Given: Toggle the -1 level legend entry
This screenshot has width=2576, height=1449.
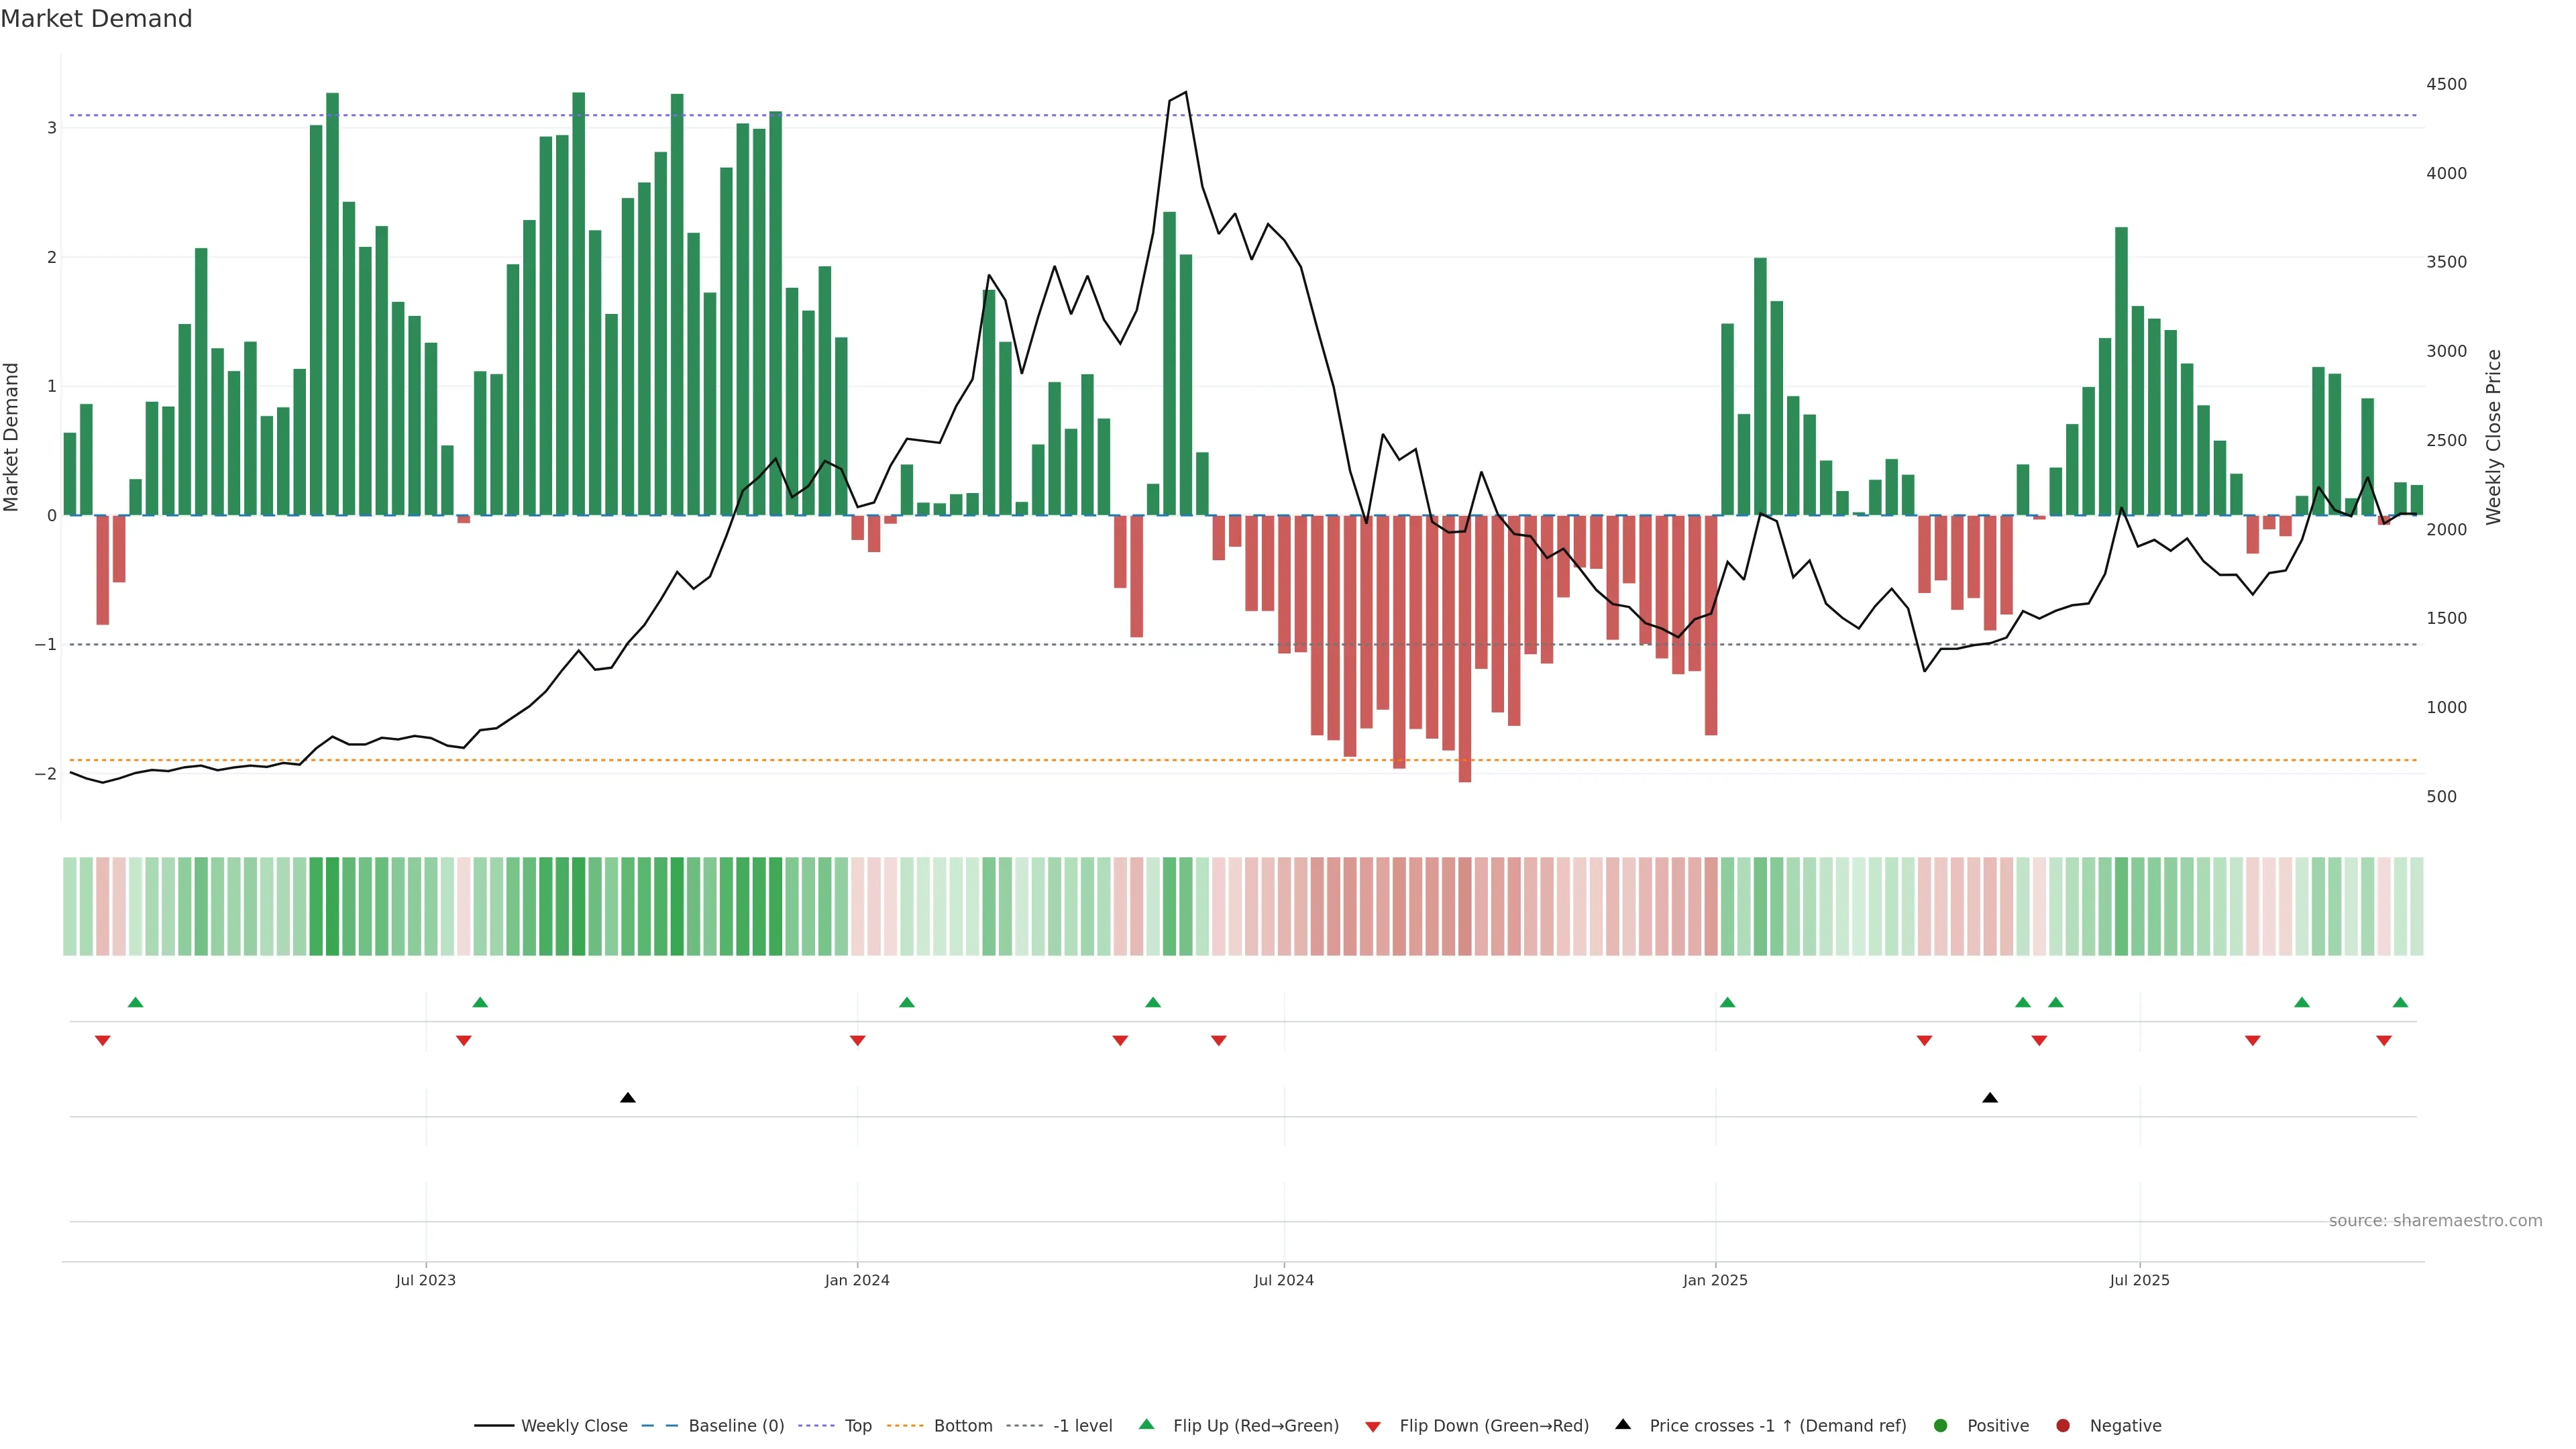Looking at the screenshot, I should (x=1082, y=1425).
